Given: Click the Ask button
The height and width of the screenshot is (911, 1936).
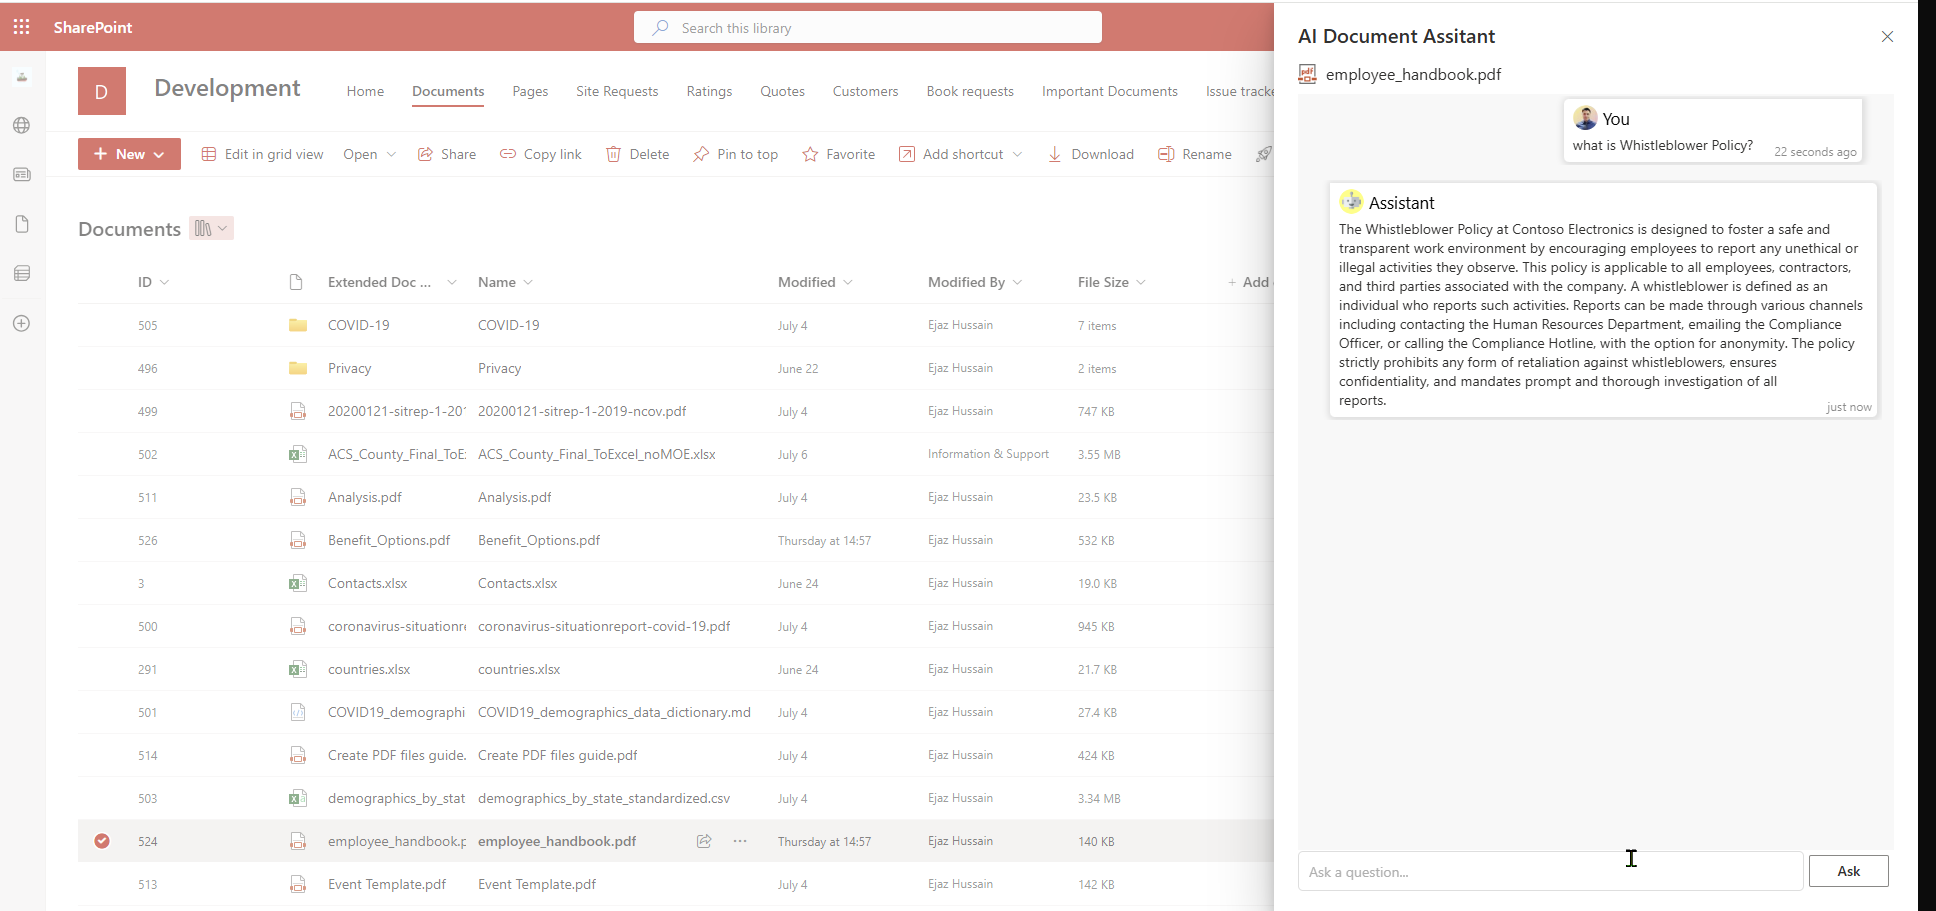Looking at the screenshot, I should (x=1849, y=871).
